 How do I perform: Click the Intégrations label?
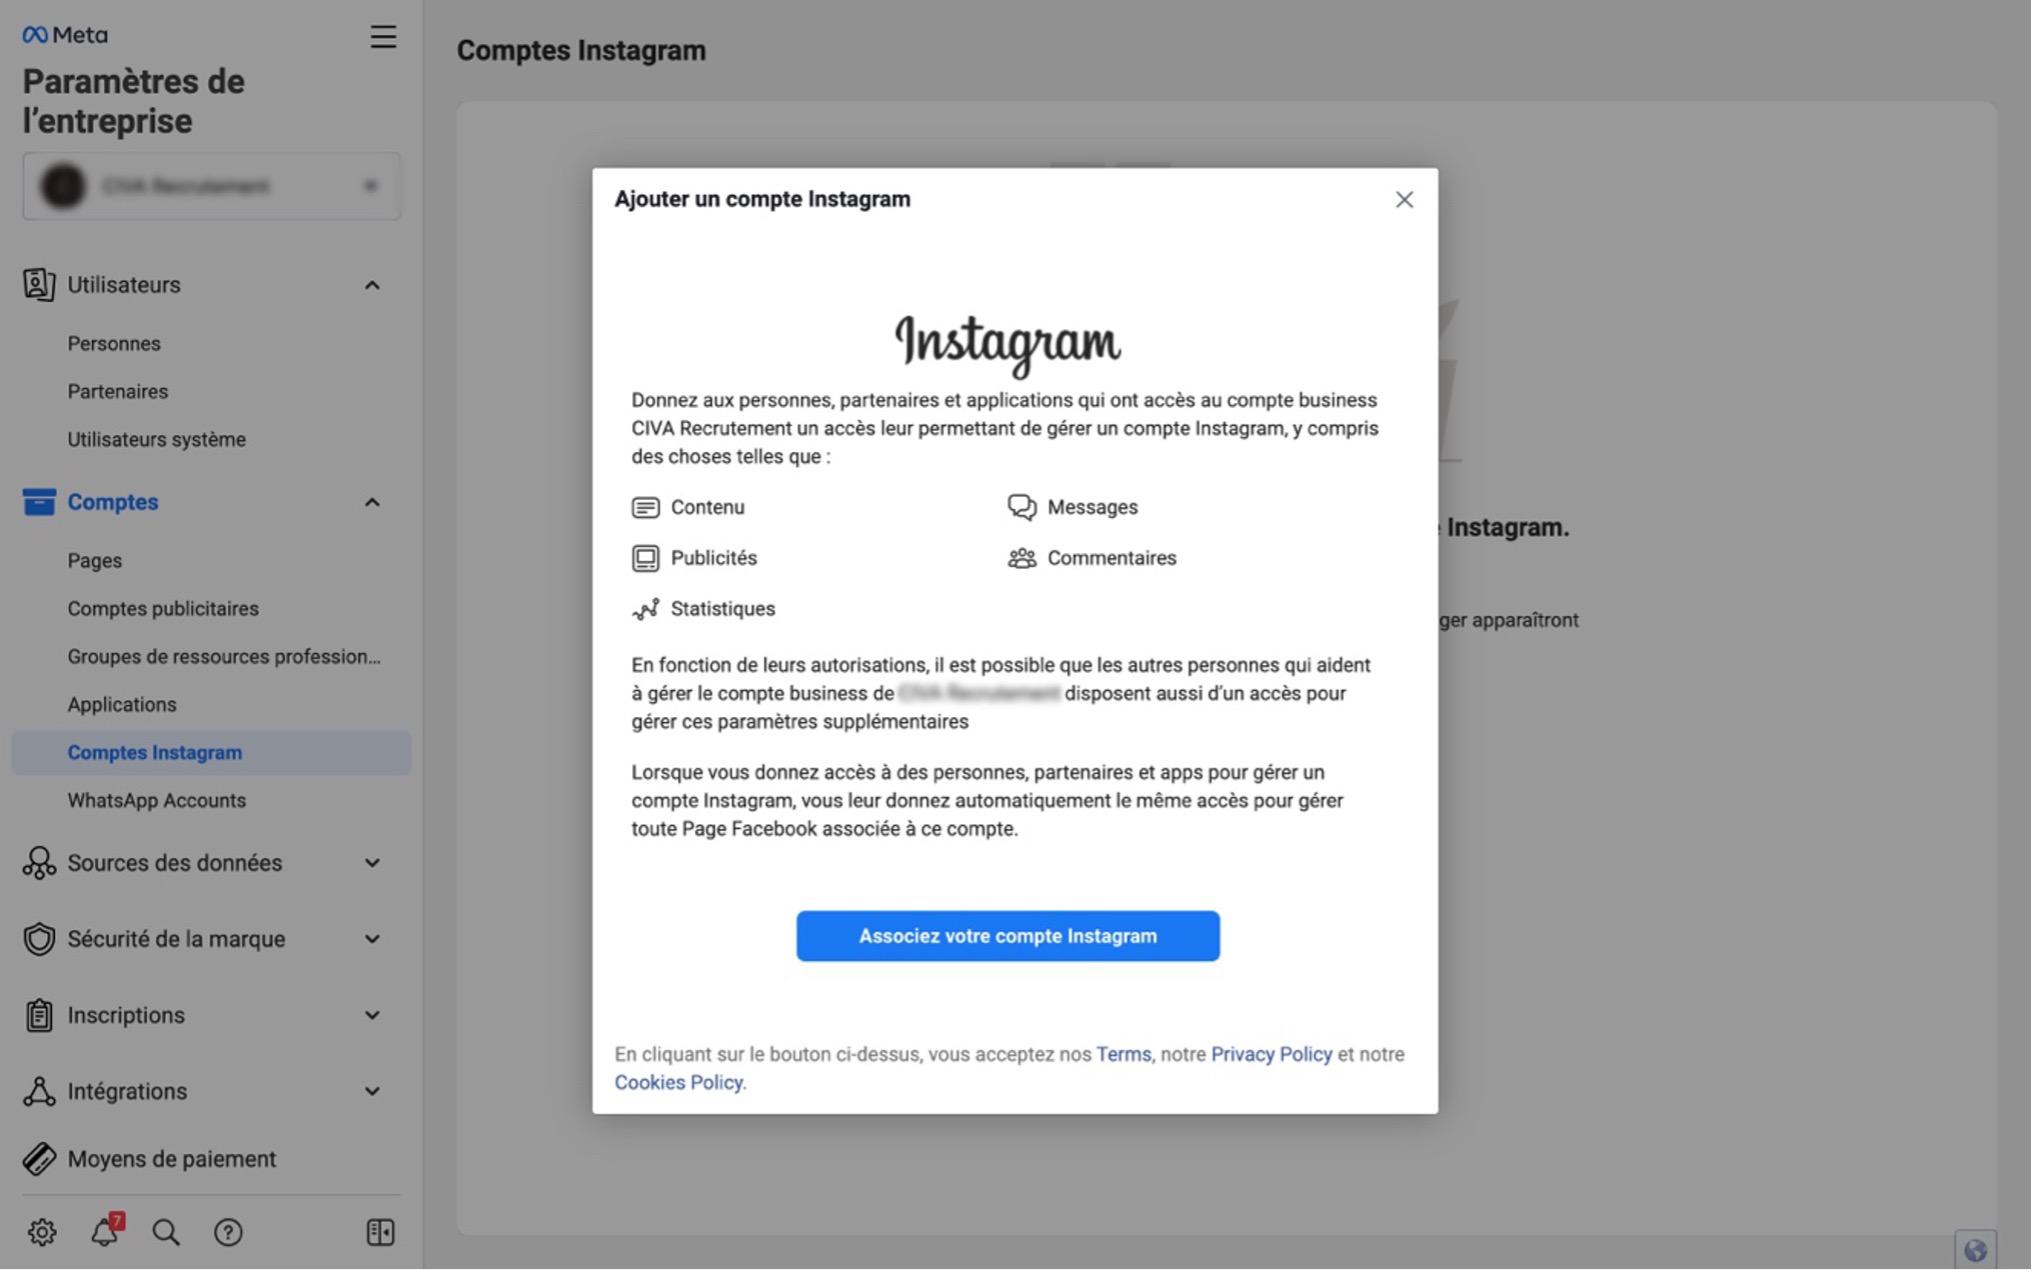click(127, 1092)
